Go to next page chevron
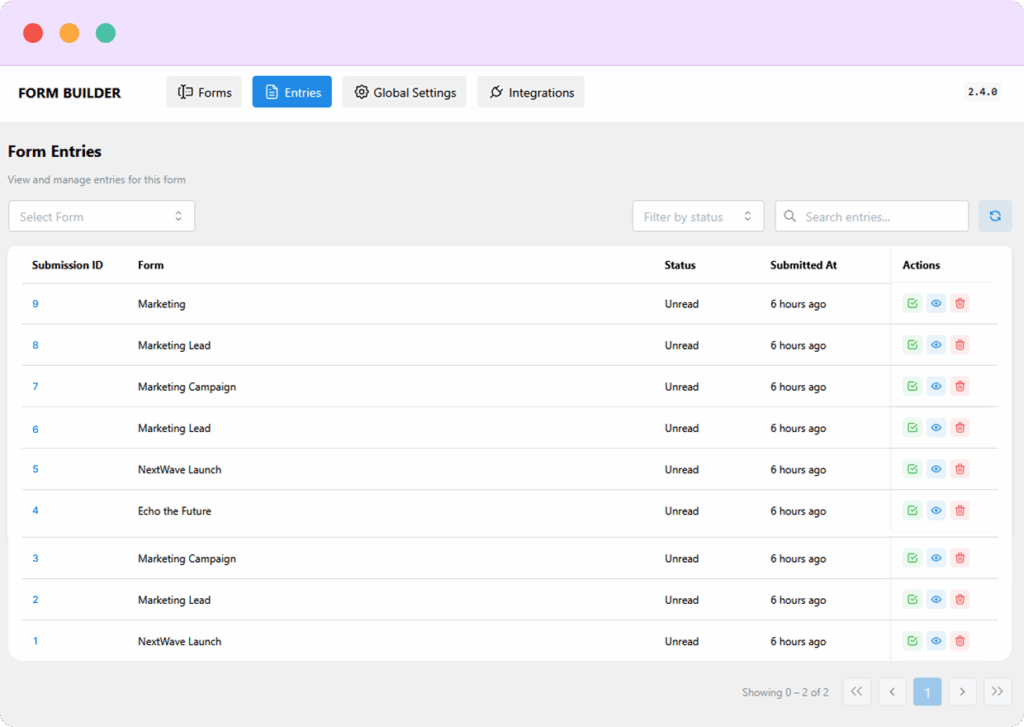Image resolution: width=1024 pixels, height=727 pixels. (x=962, y=691)
